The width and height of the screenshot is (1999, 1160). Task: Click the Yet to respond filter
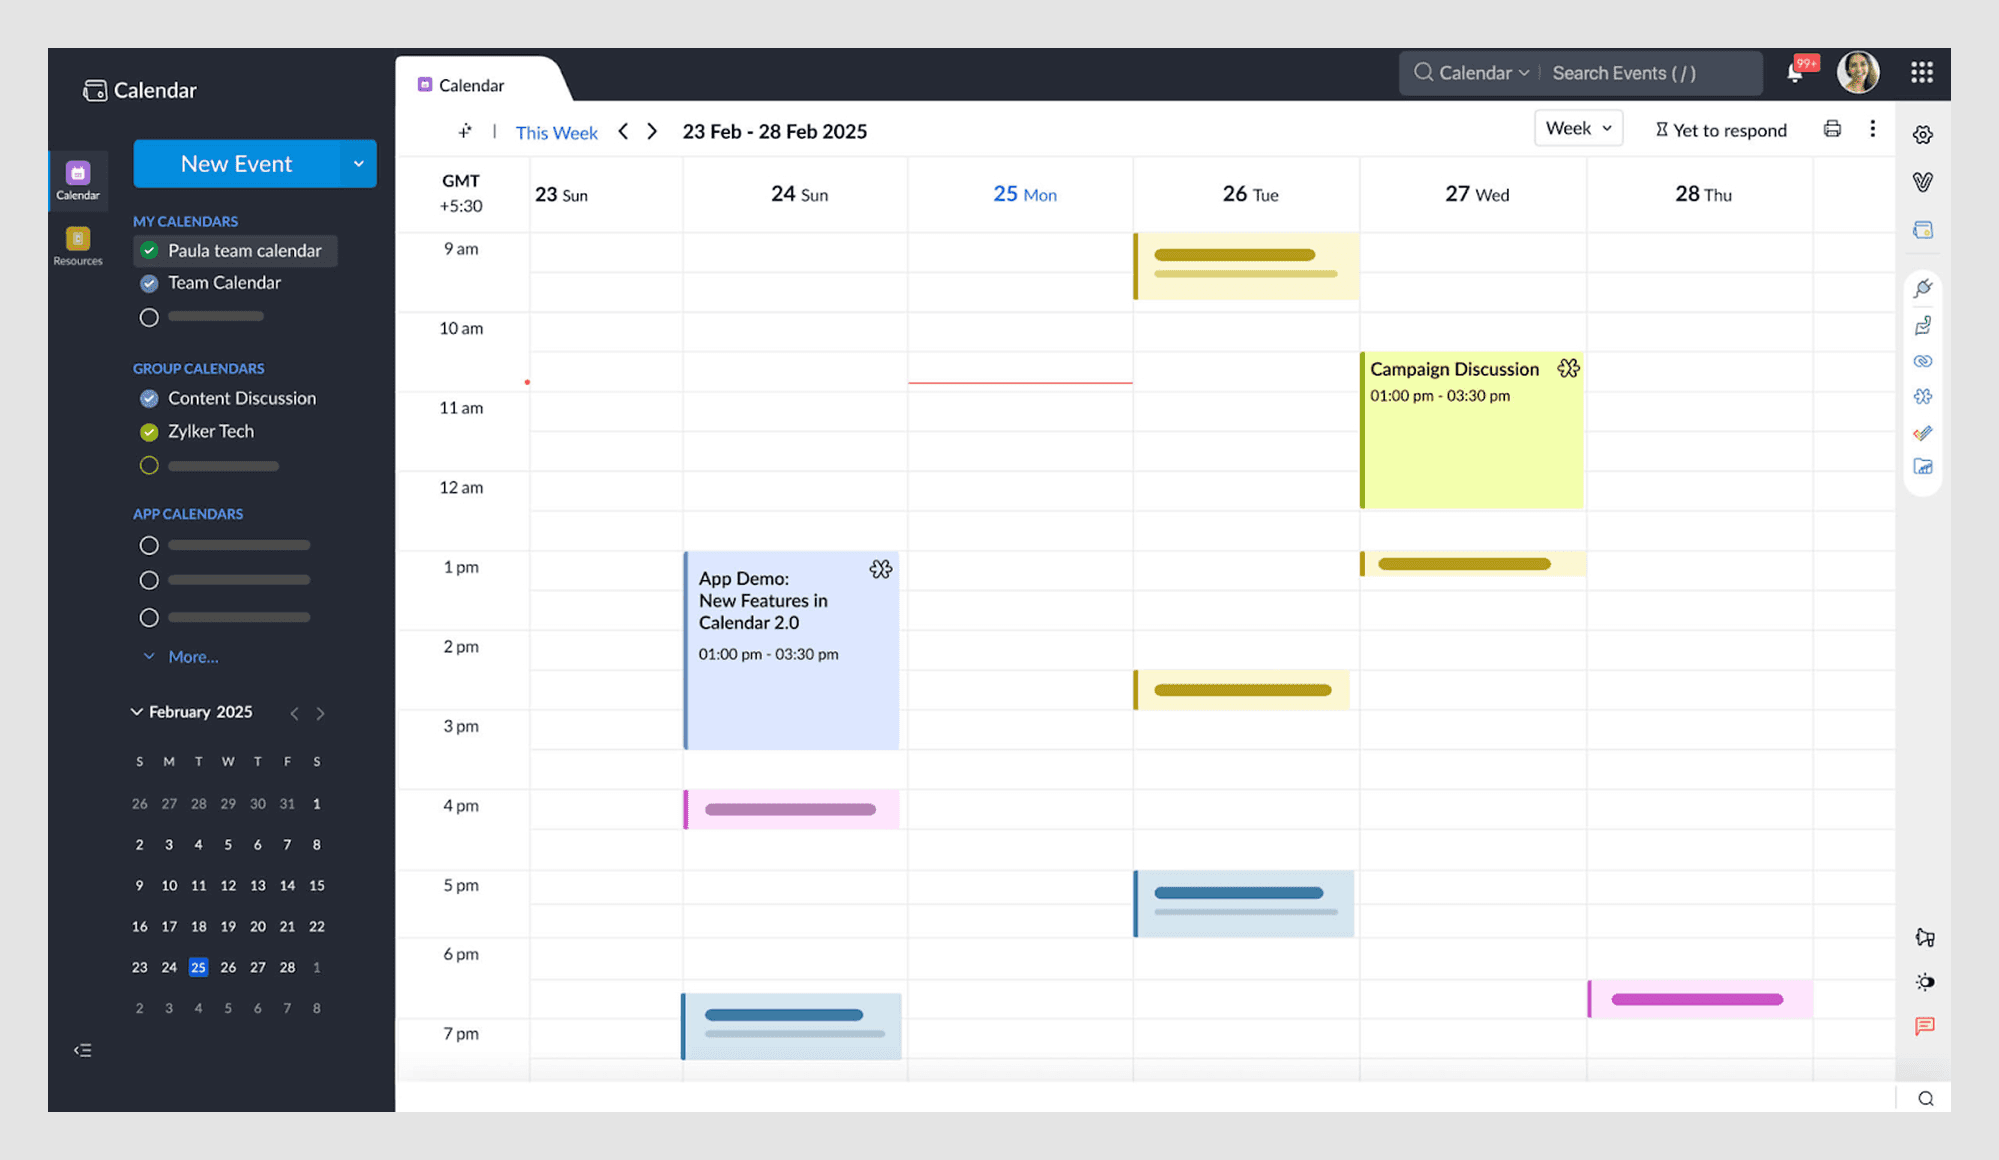[x=1722, y=129]
